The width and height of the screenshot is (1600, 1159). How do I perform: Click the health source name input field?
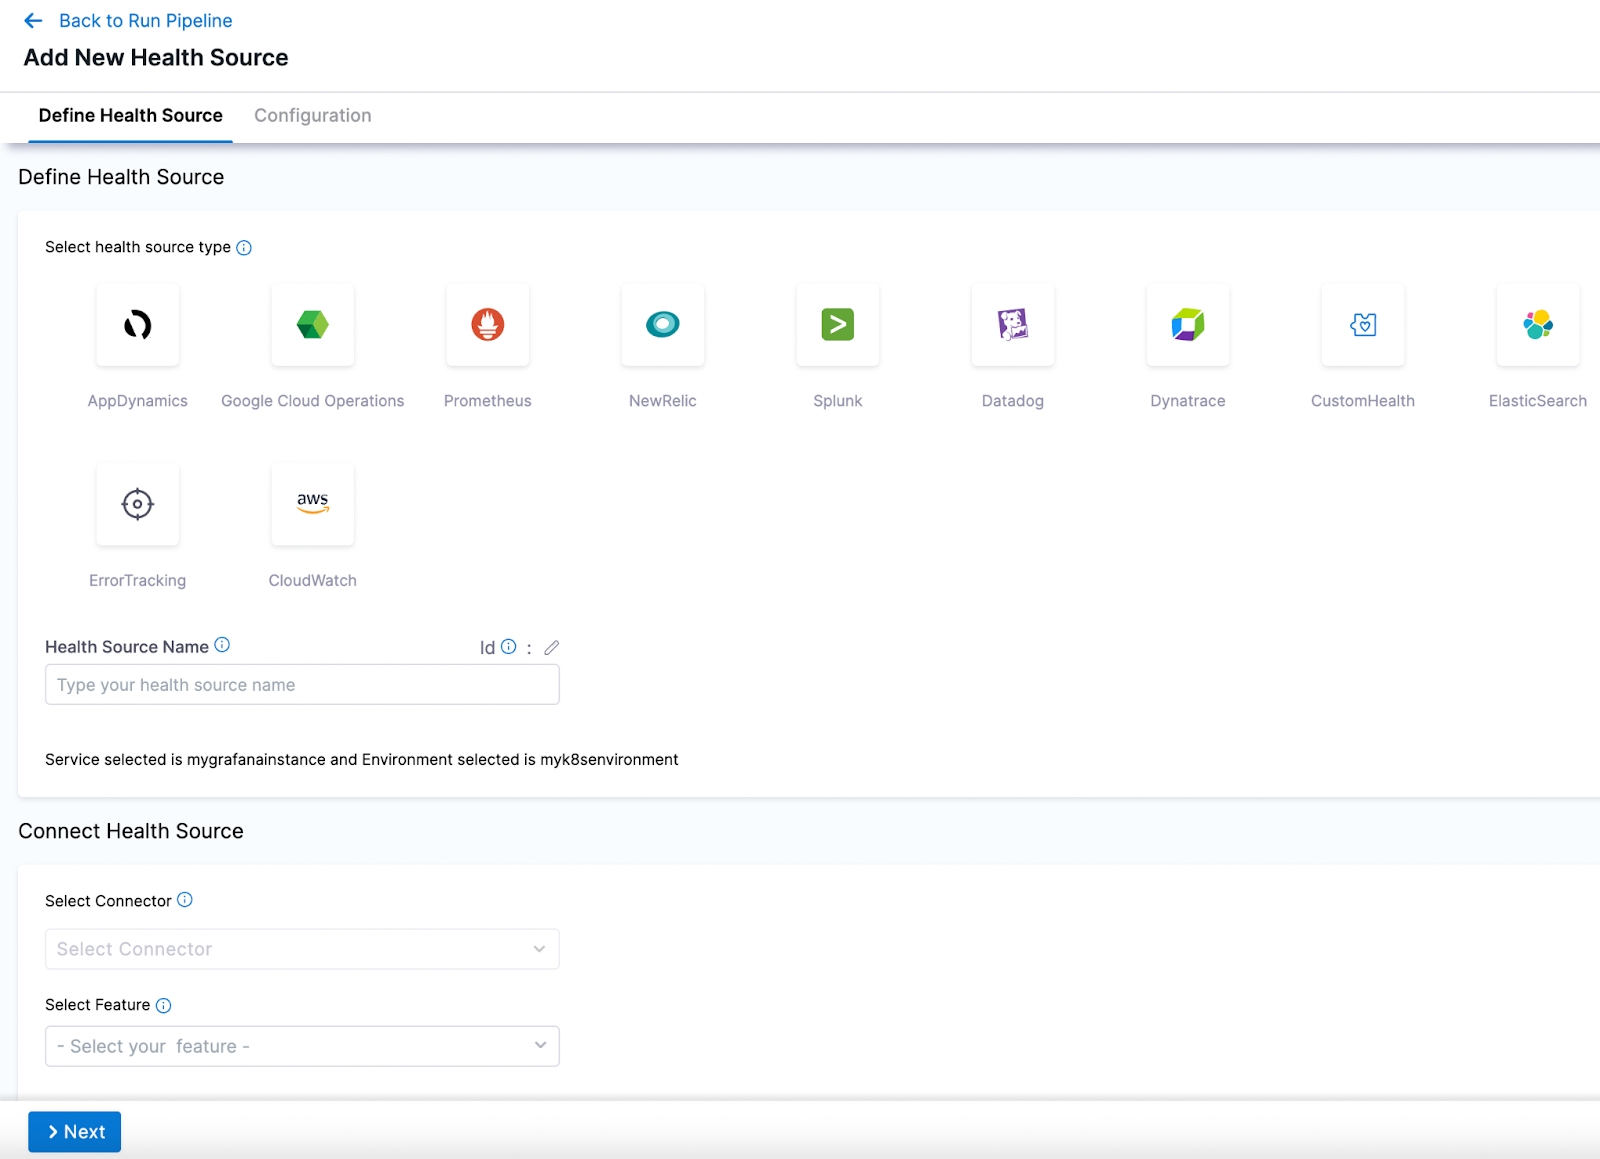(x=302, y=684)
